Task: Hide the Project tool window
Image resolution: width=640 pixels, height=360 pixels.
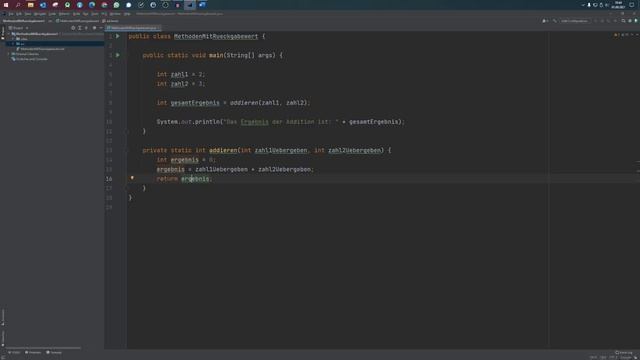Action: pos(101,28)
